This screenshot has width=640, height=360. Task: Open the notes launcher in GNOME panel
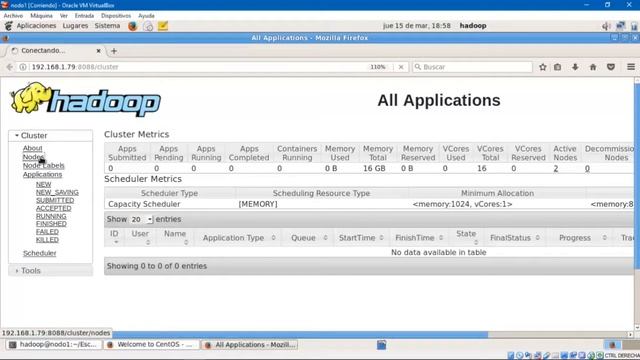163,26
